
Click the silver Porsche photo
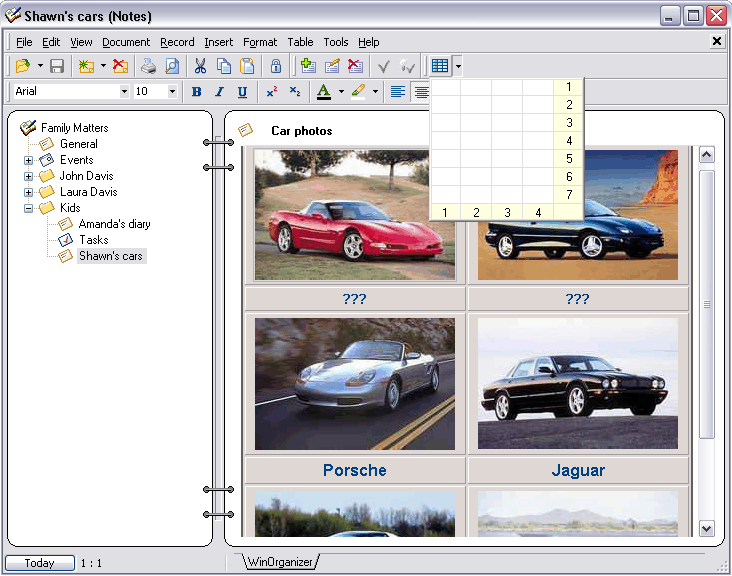click(355, 384)
